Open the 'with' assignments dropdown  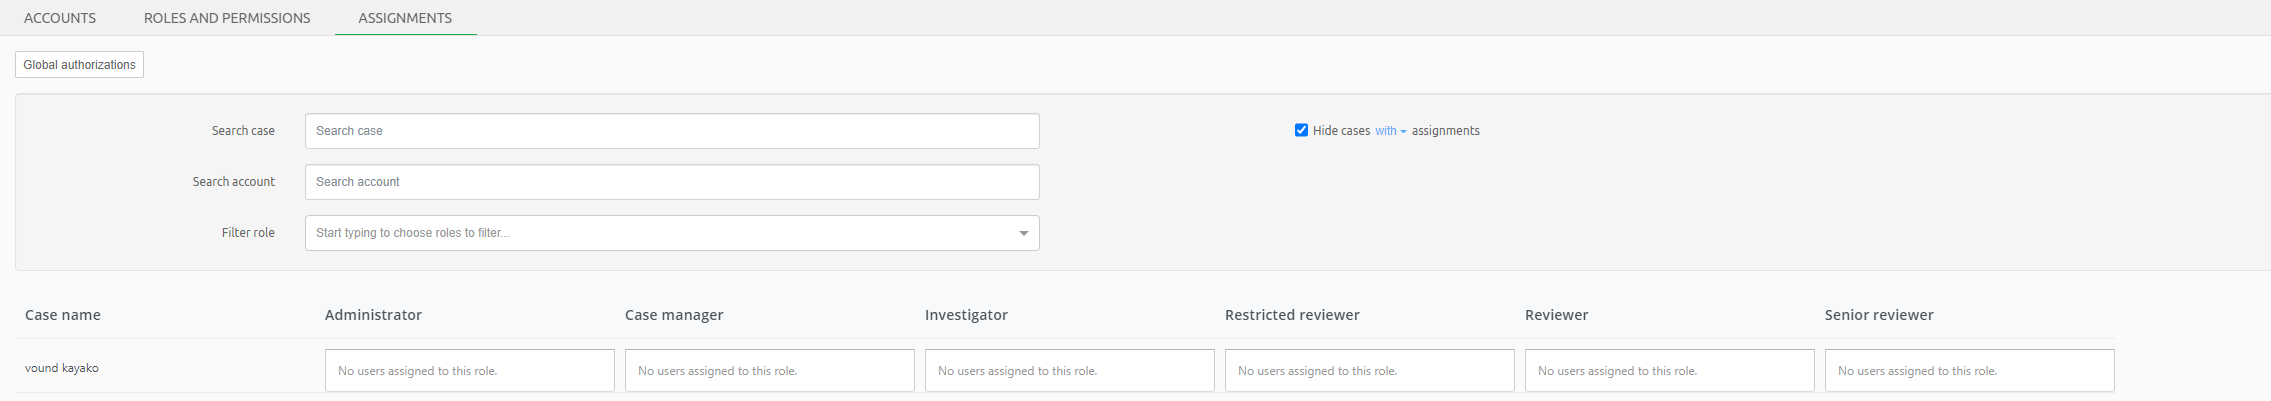[1390, 131]
